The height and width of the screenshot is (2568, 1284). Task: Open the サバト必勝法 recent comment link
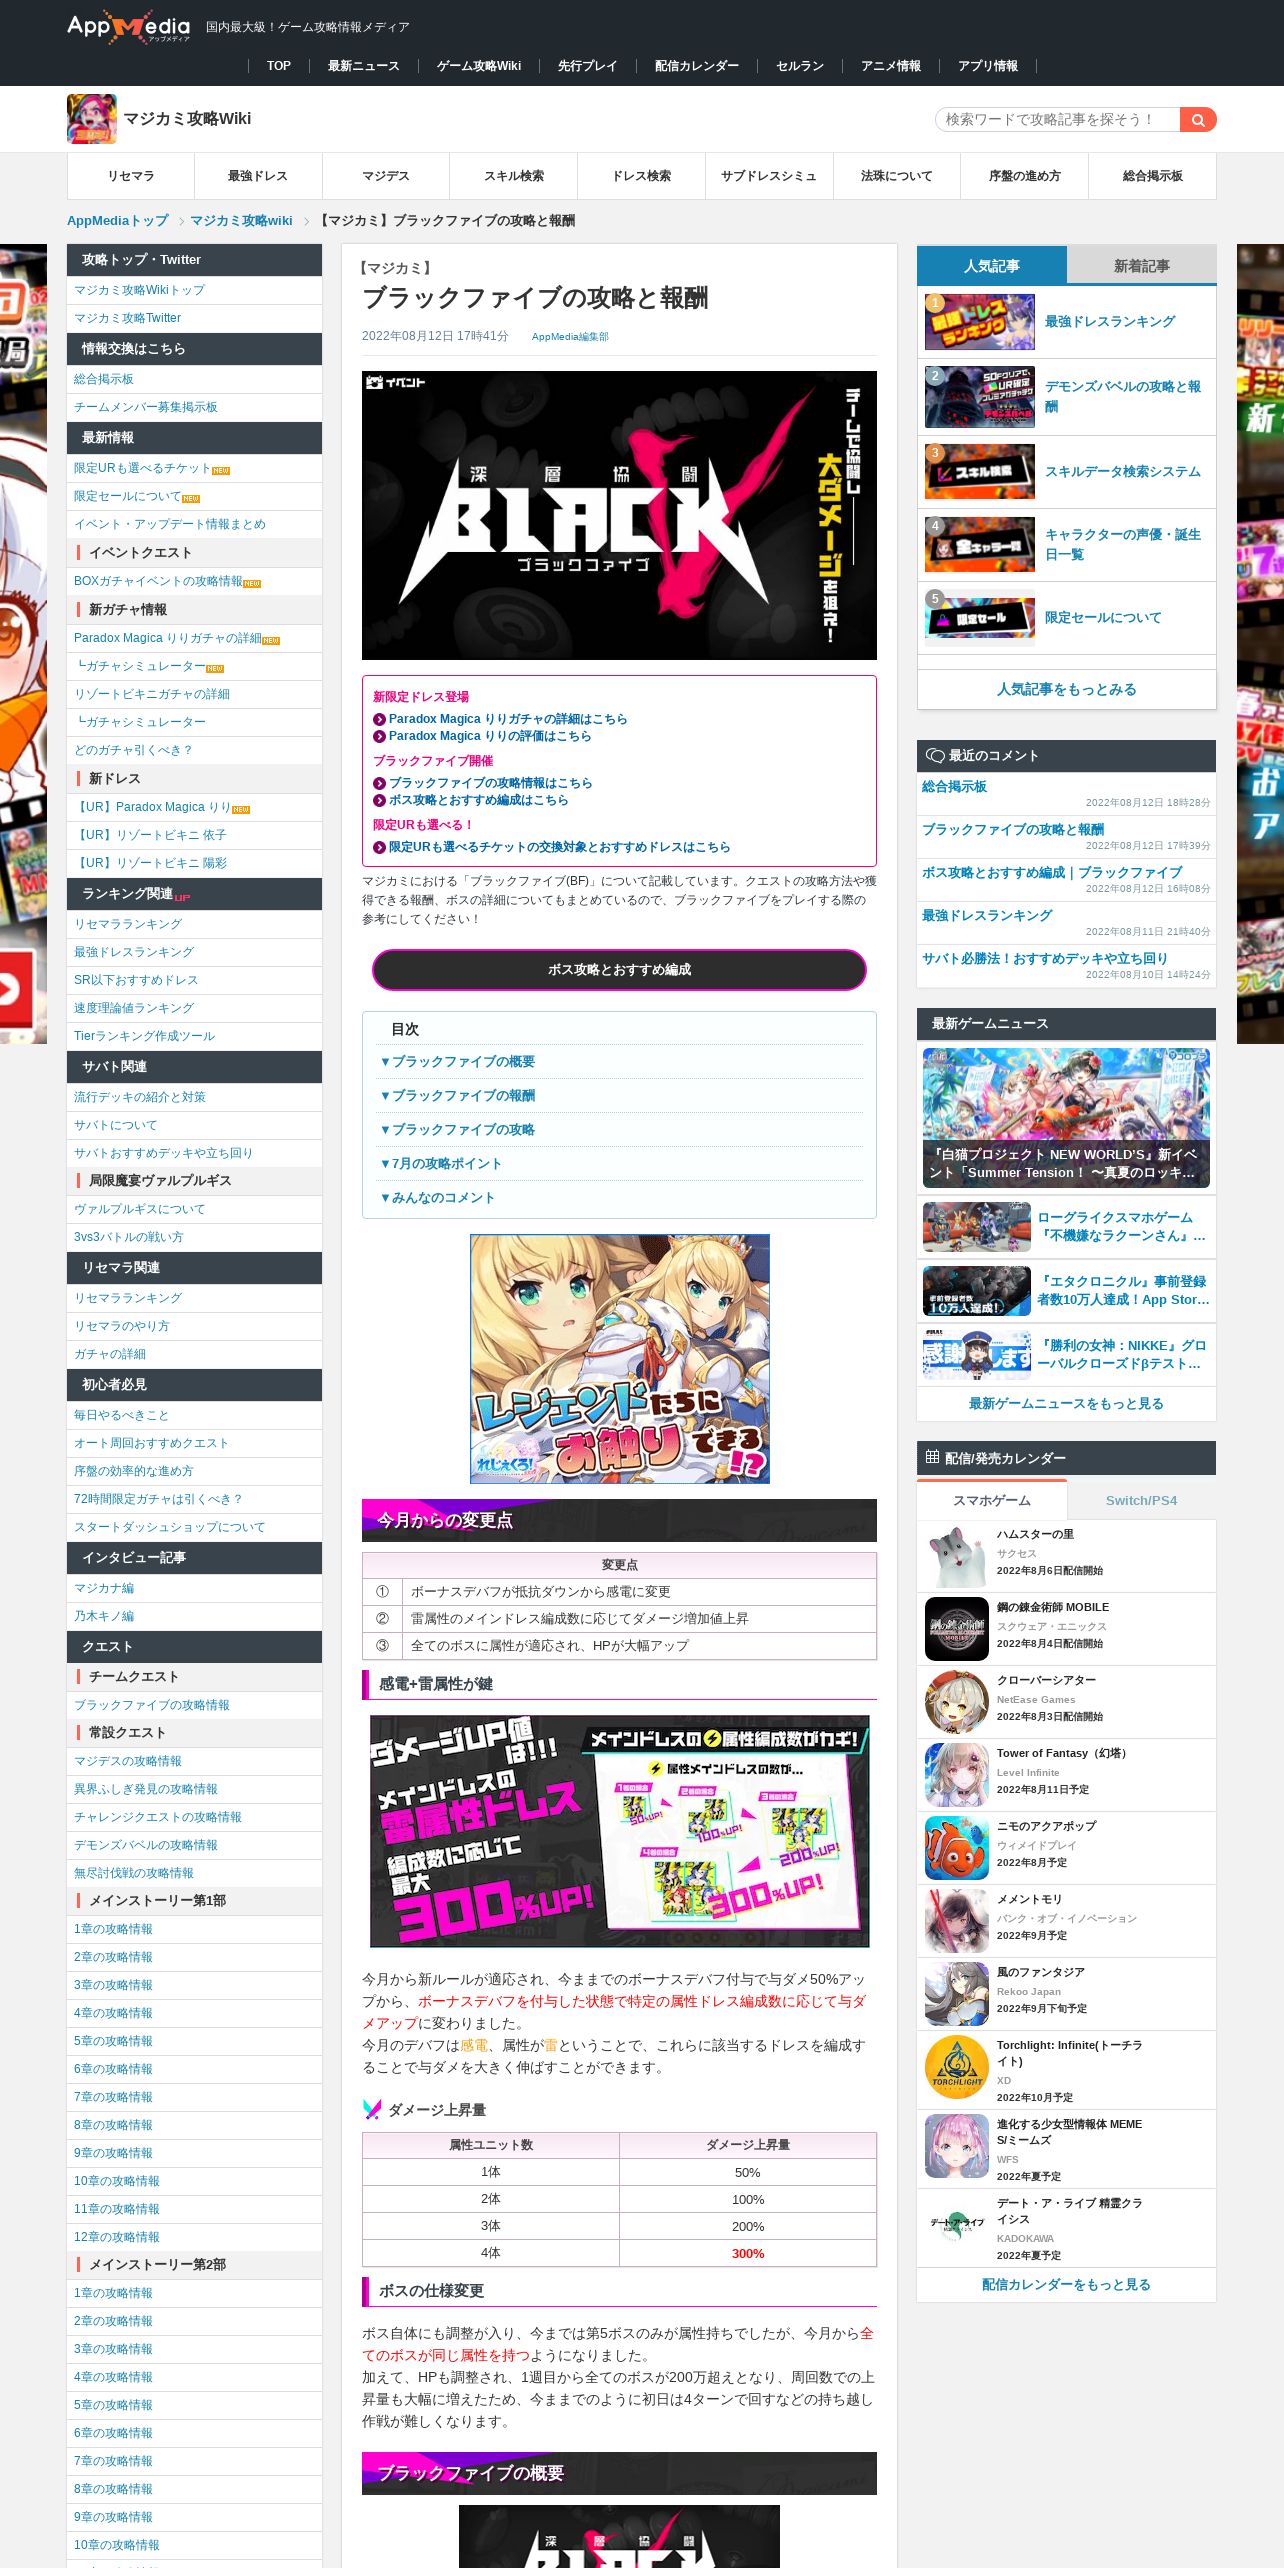pos(1045,959)
